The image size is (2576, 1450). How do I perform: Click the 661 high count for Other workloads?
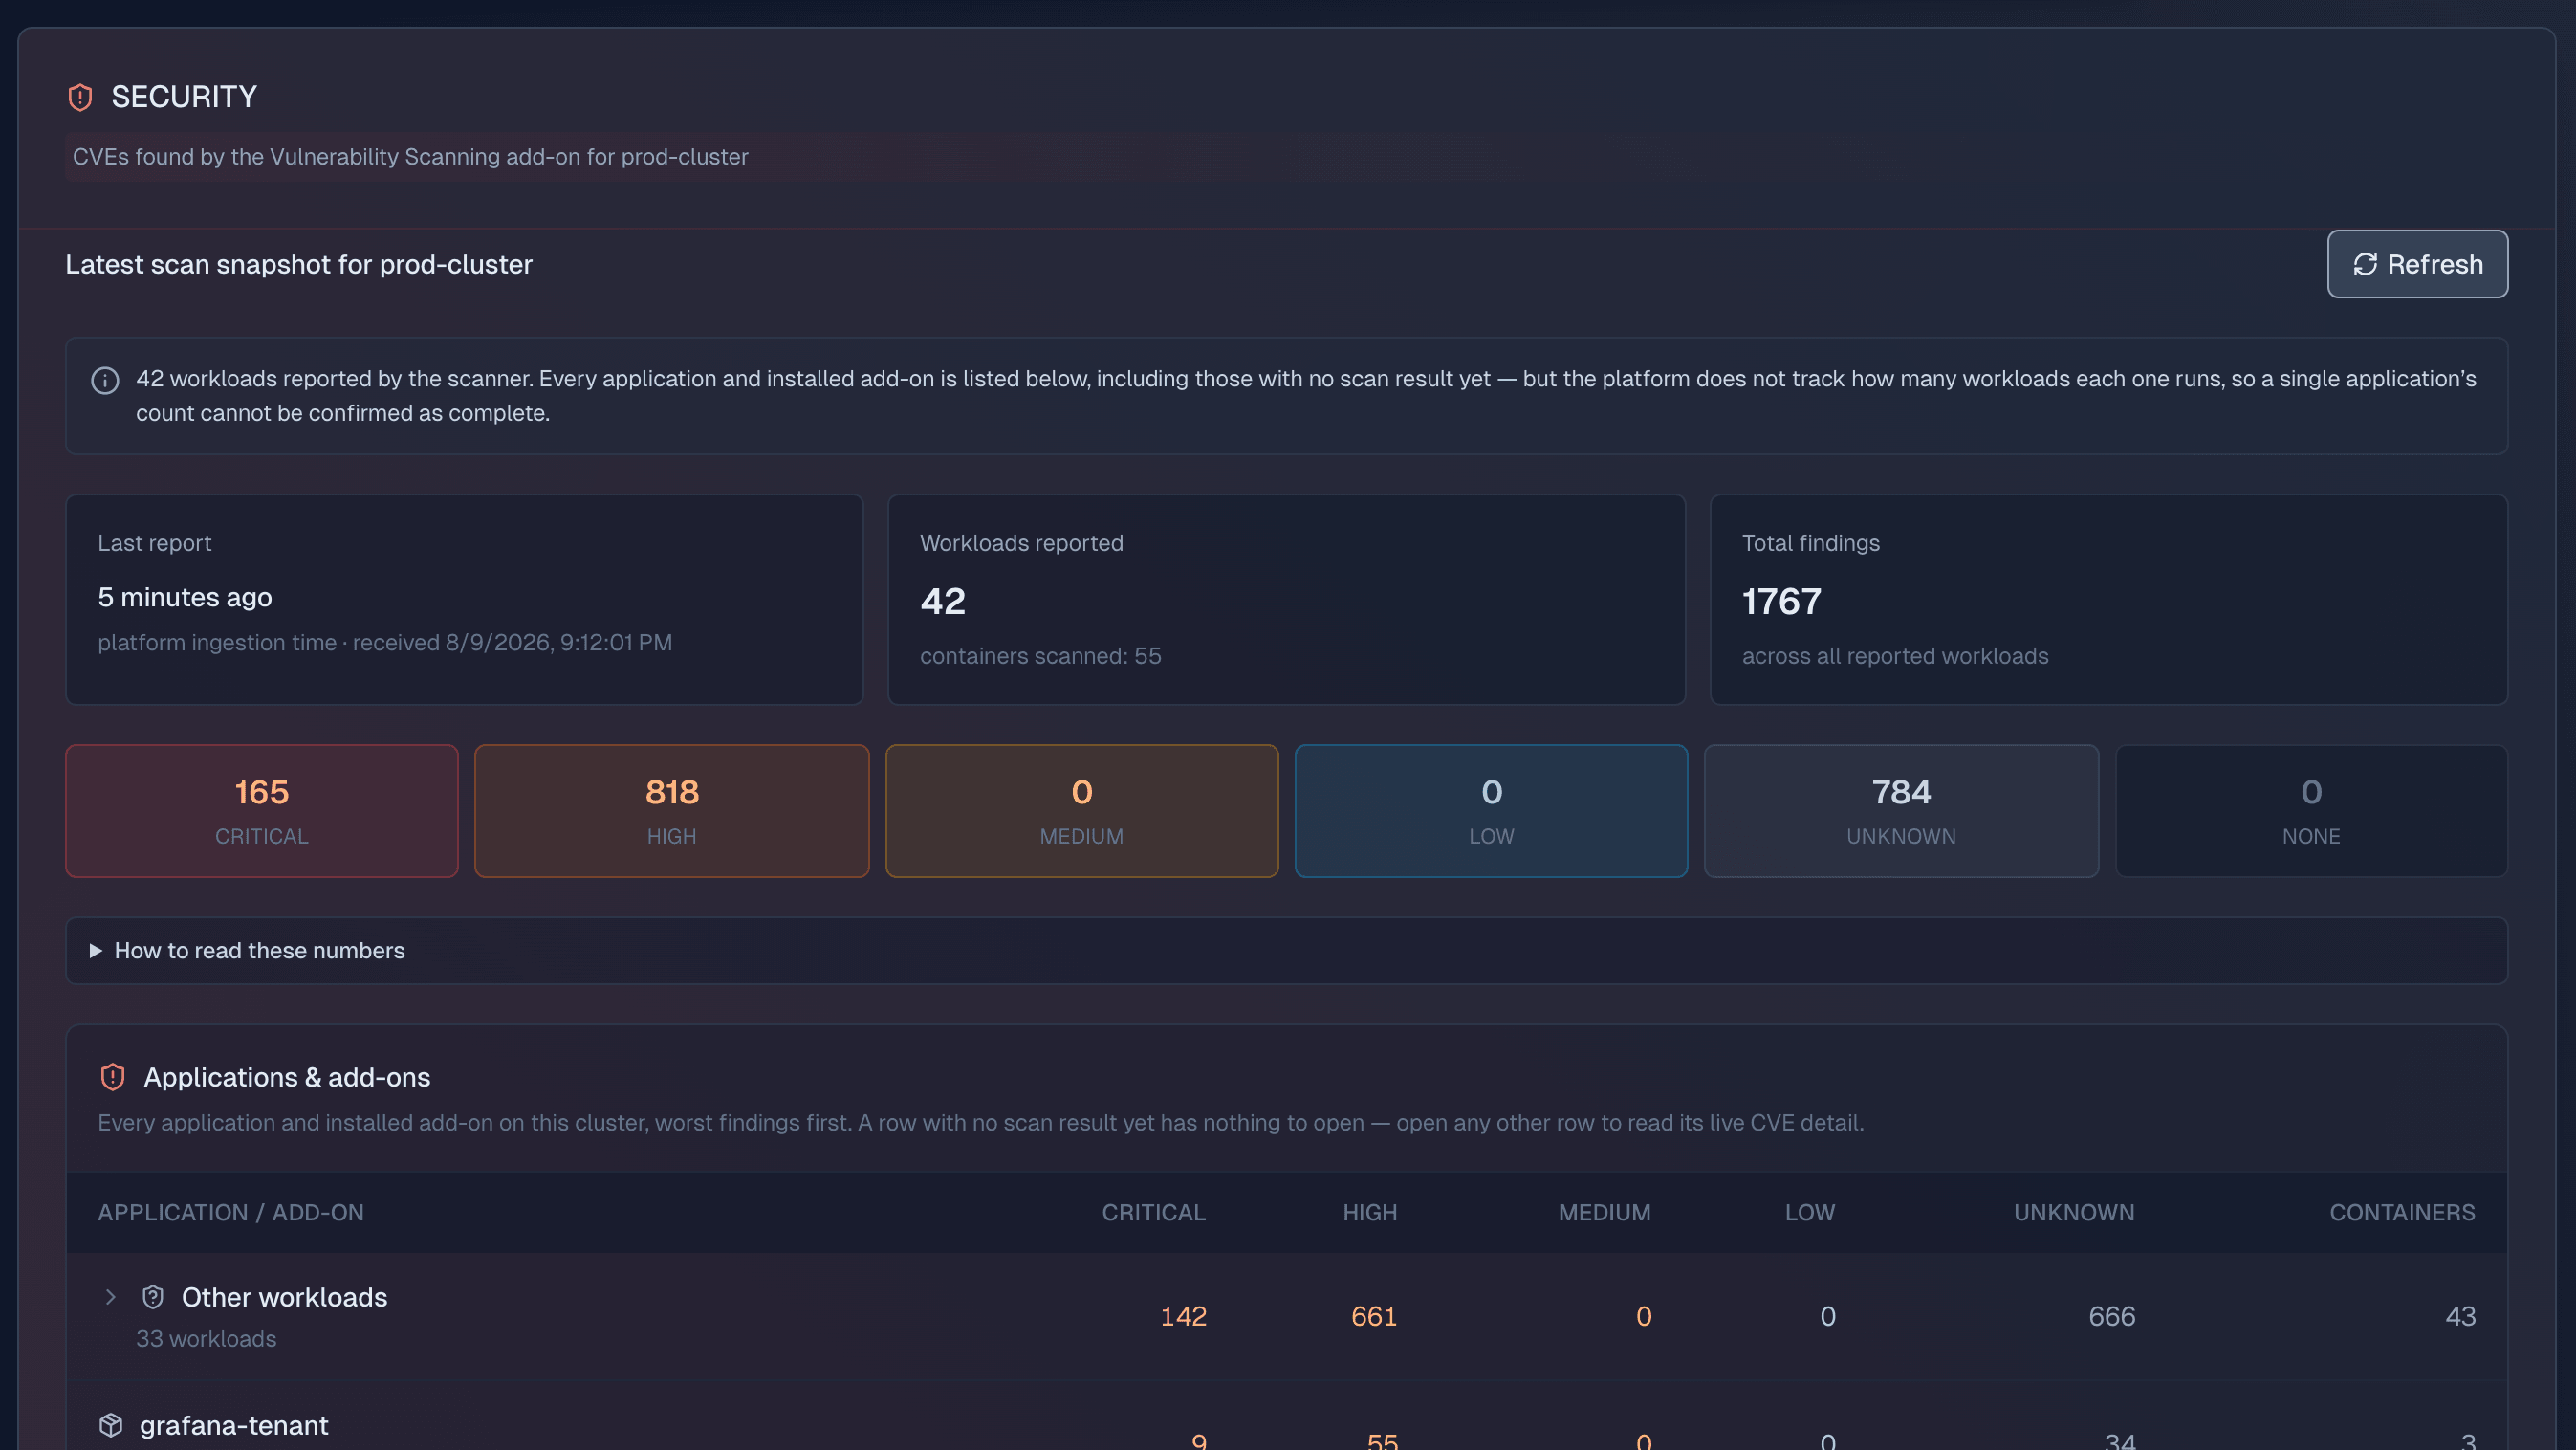pyautogui.click(x=1374, y=1316)
